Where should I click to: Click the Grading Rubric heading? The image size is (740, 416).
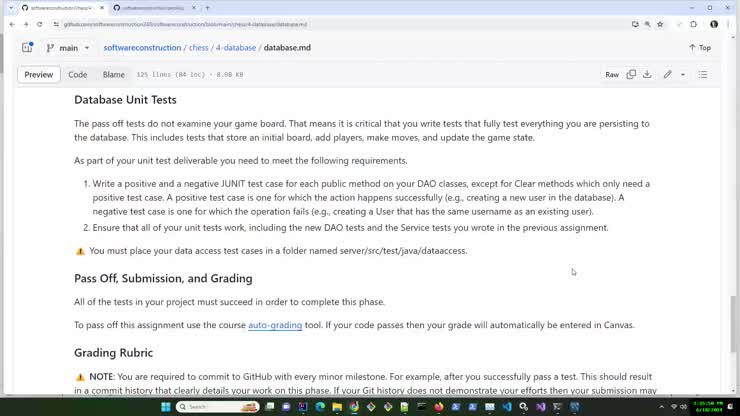(113, 353)
